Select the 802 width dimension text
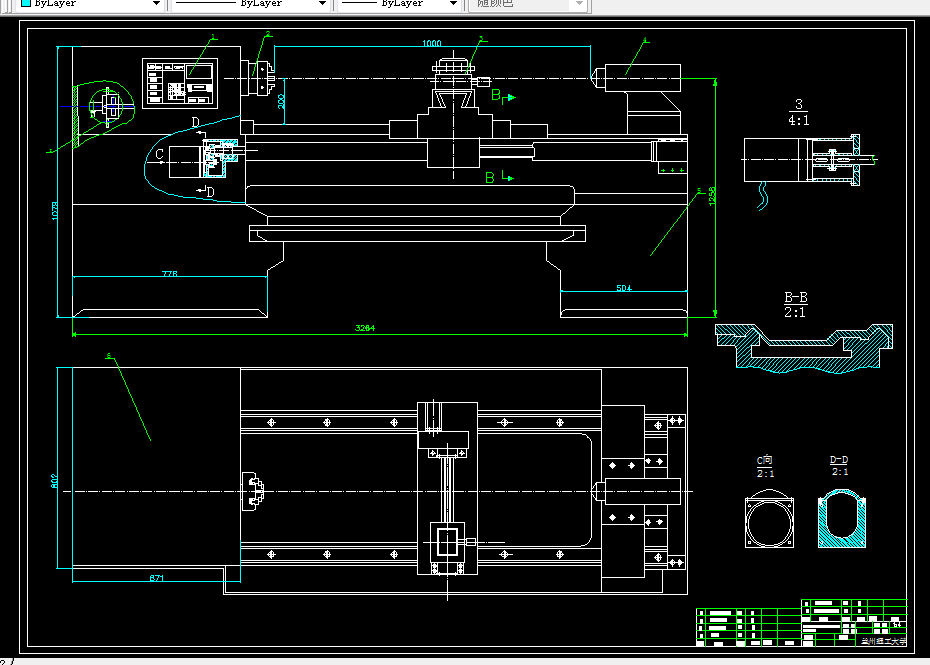Viewport: 930px width, 665px height. point(55,481)
